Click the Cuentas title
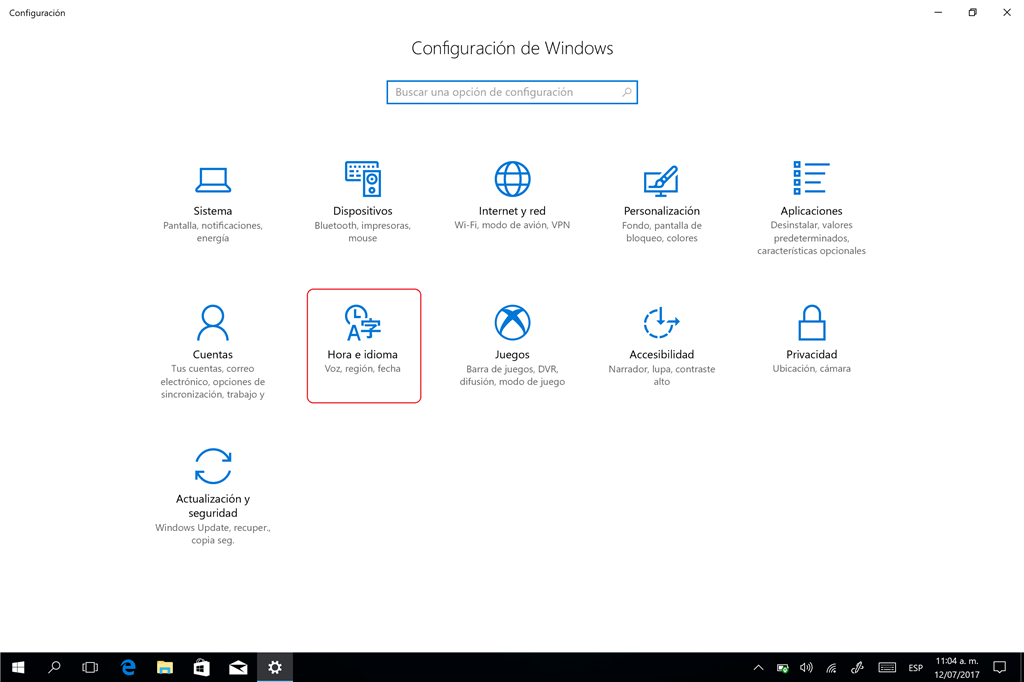The width and height of the screenshot is (1024, 682). [x=213, y=355]
